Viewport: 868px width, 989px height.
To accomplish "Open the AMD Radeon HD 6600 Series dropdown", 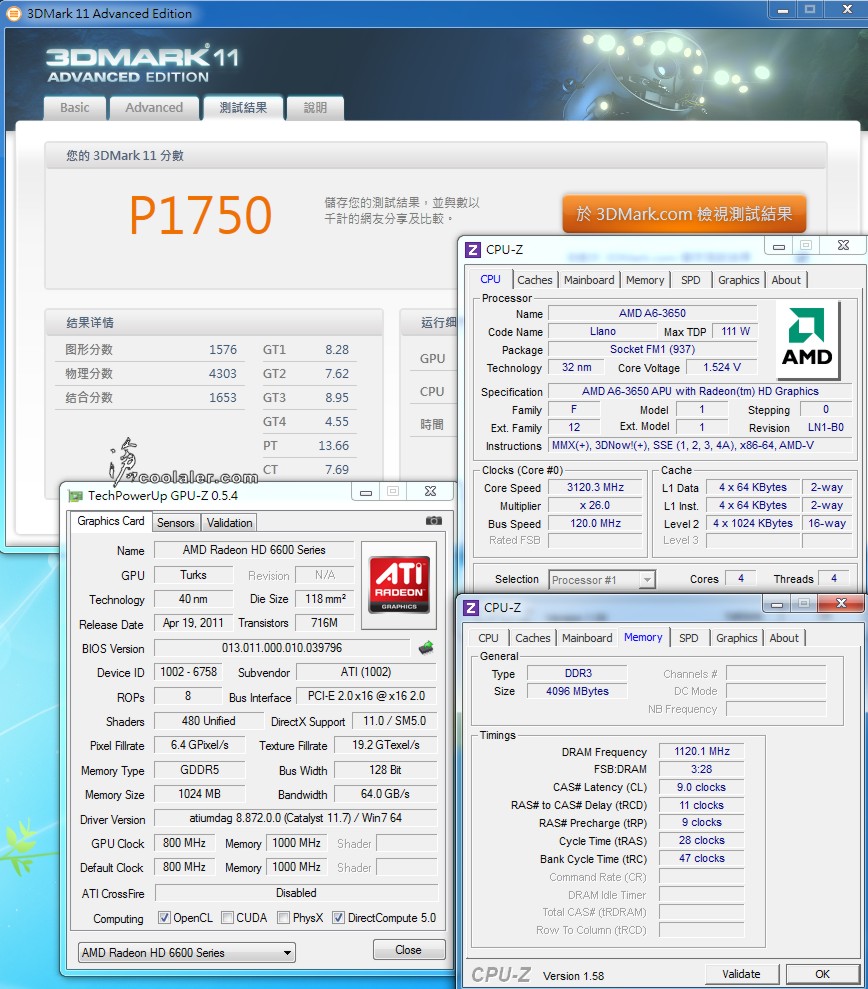I will pos(187,952).
